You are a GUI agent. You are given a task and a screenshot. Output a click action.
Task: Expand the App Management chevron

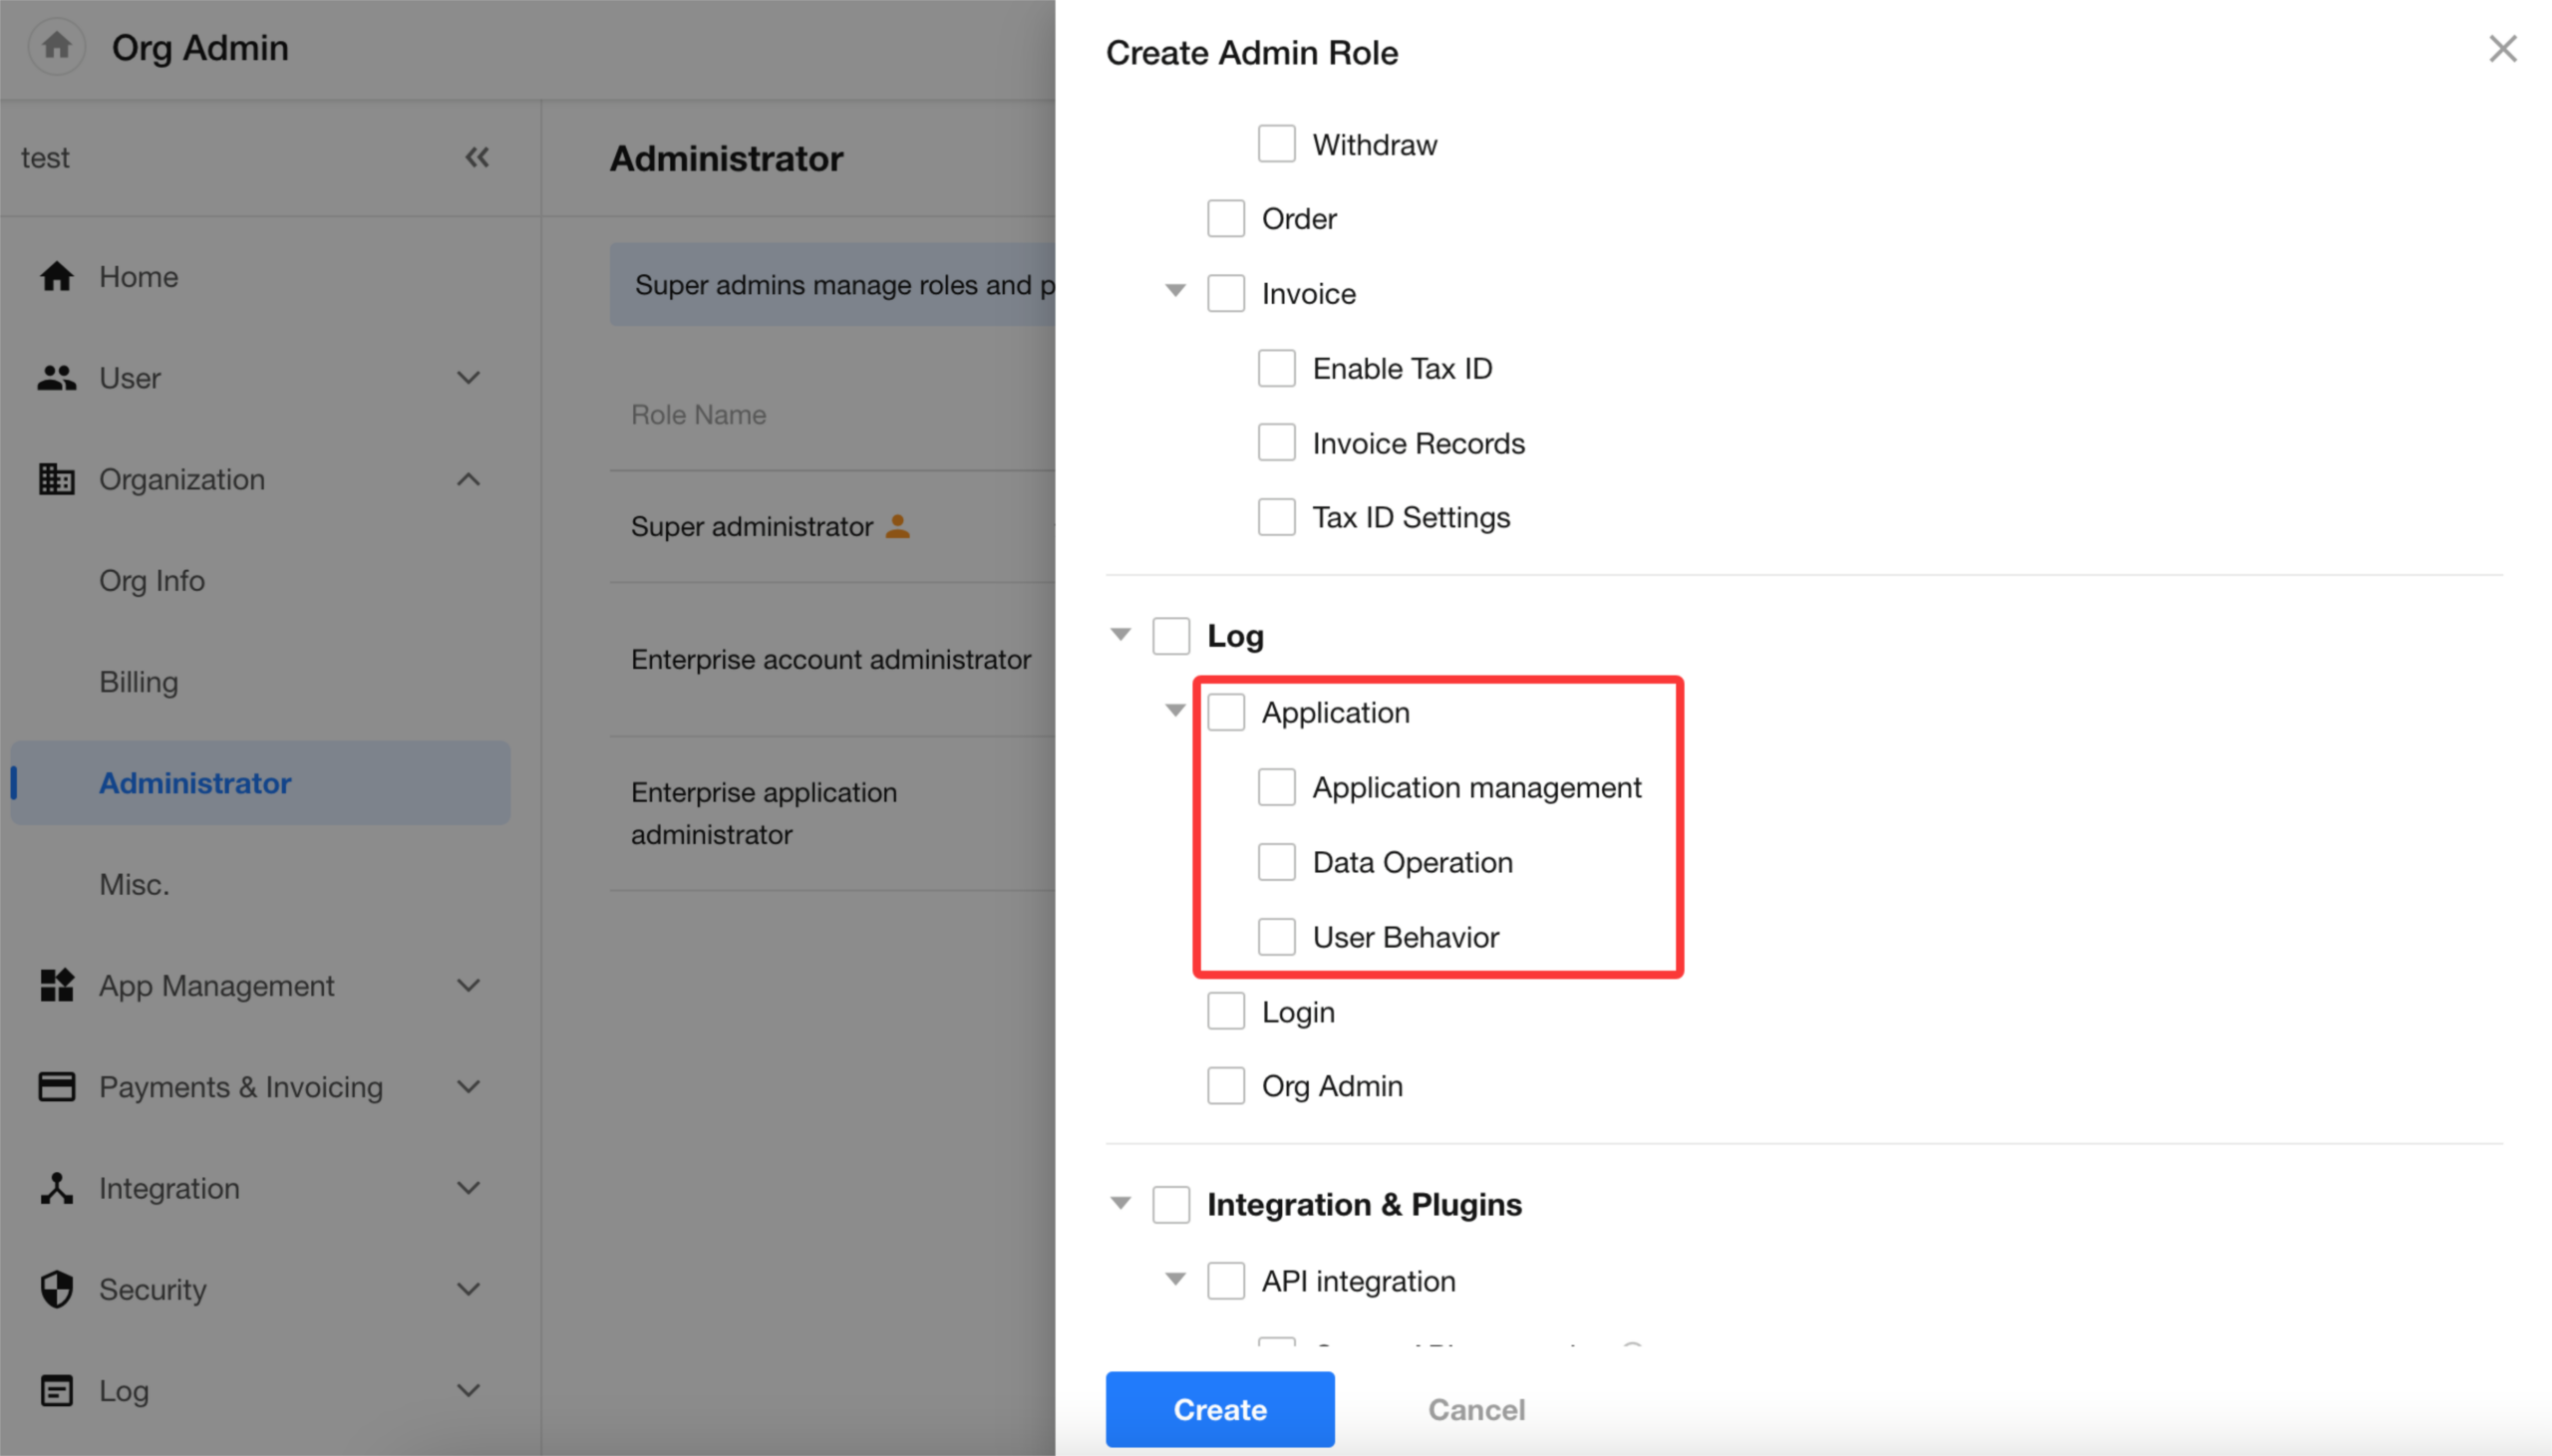[x=468, y=985]
